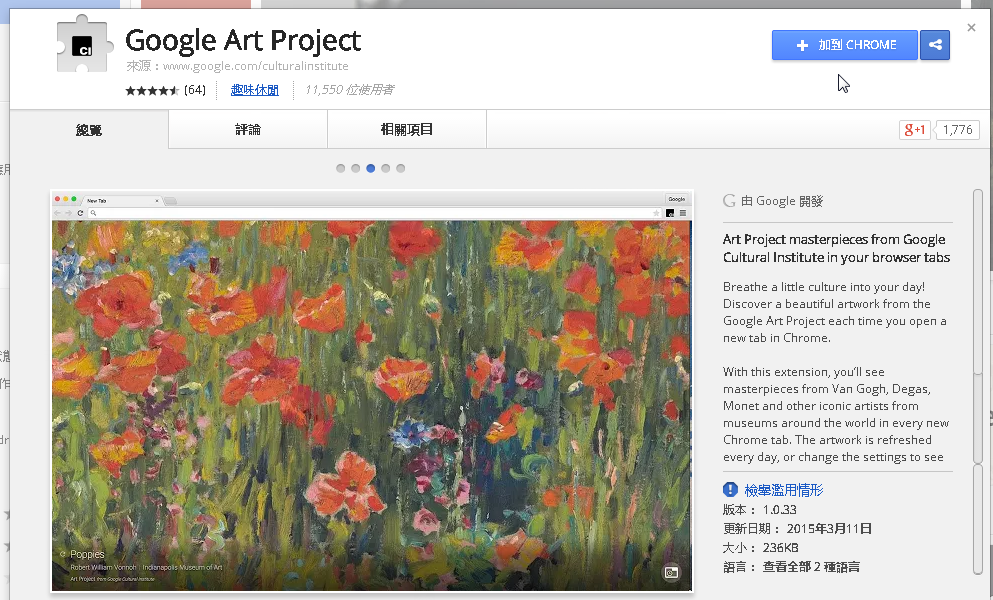Click the Art Project masterpieces heading text
The height and width of the screenshot is (600, 993).
[x=837, y=248]
